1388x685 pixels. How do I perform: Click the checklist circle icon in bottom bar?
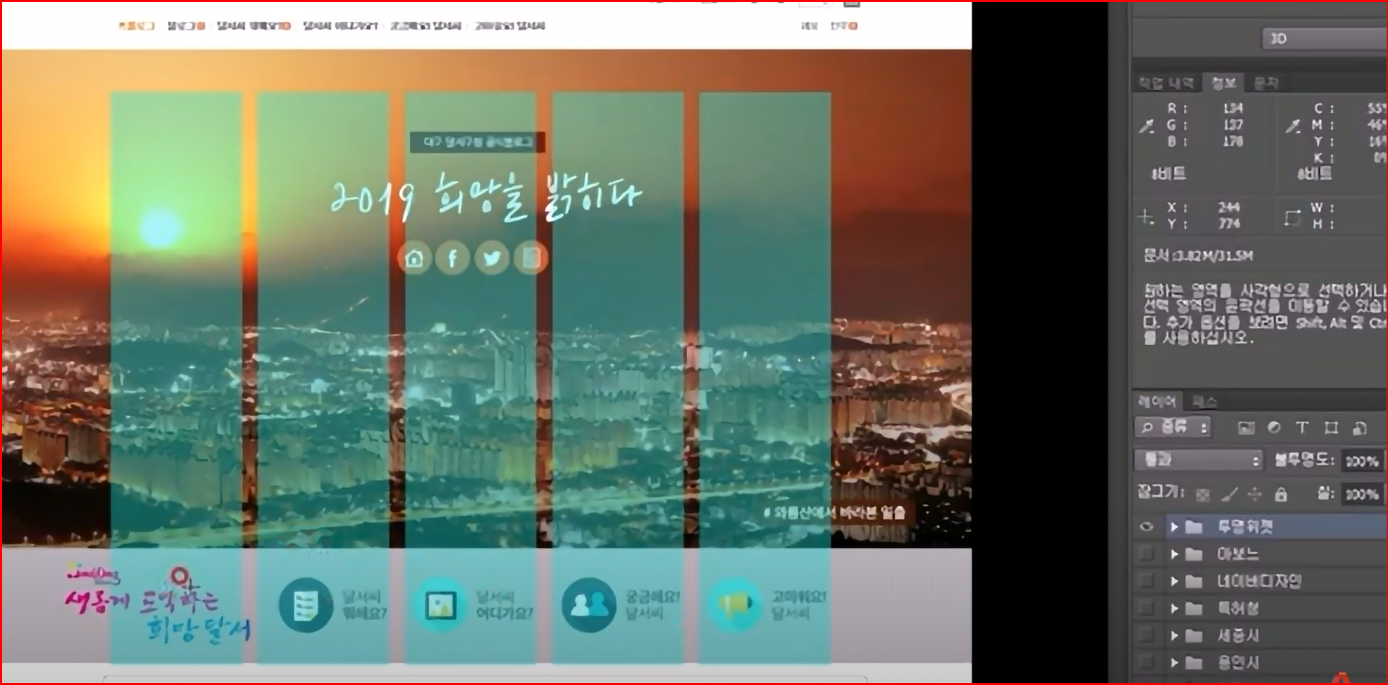305,605
